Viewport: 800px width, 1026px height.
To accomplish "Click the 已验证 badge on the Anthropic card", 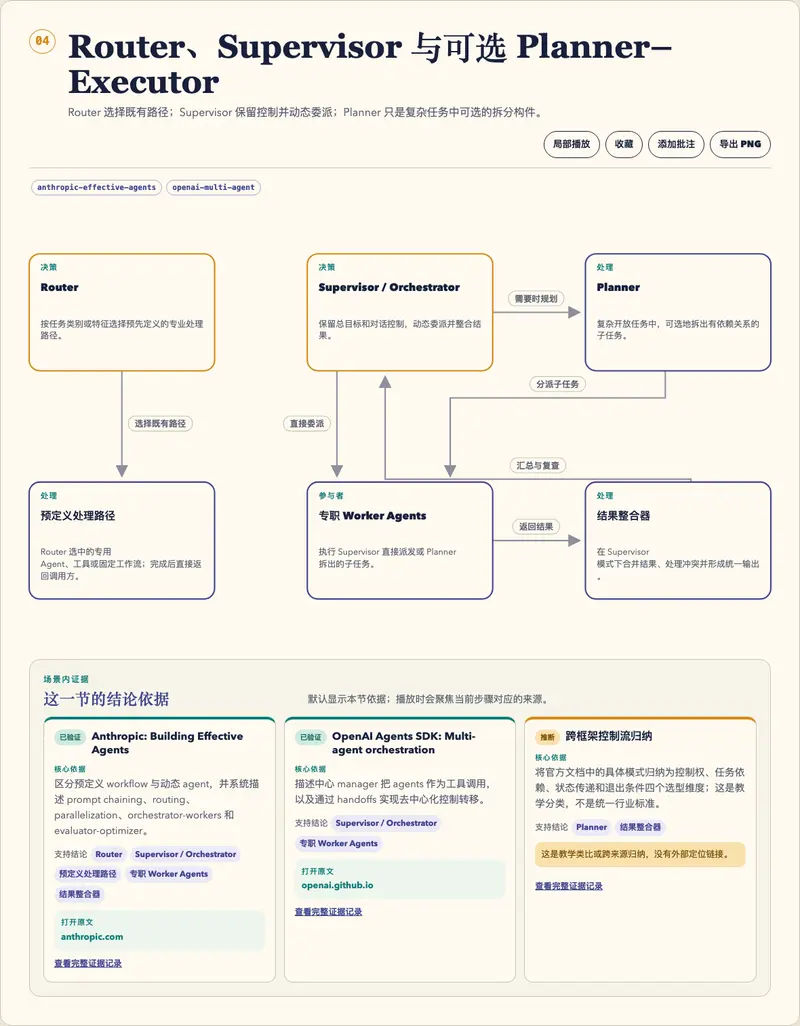I will coord(70,737).
